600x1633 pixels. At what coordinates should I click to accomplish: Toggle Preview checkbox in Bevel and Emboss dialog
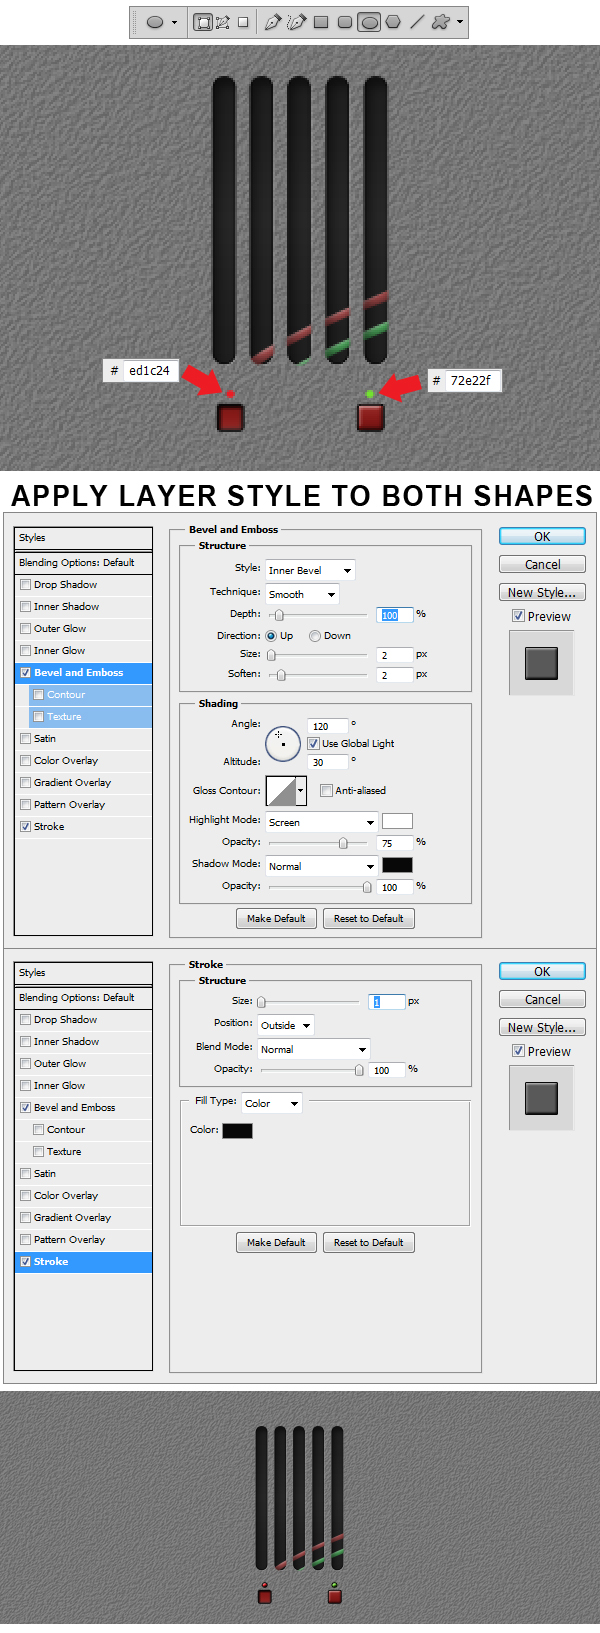(x=518, y=616)
